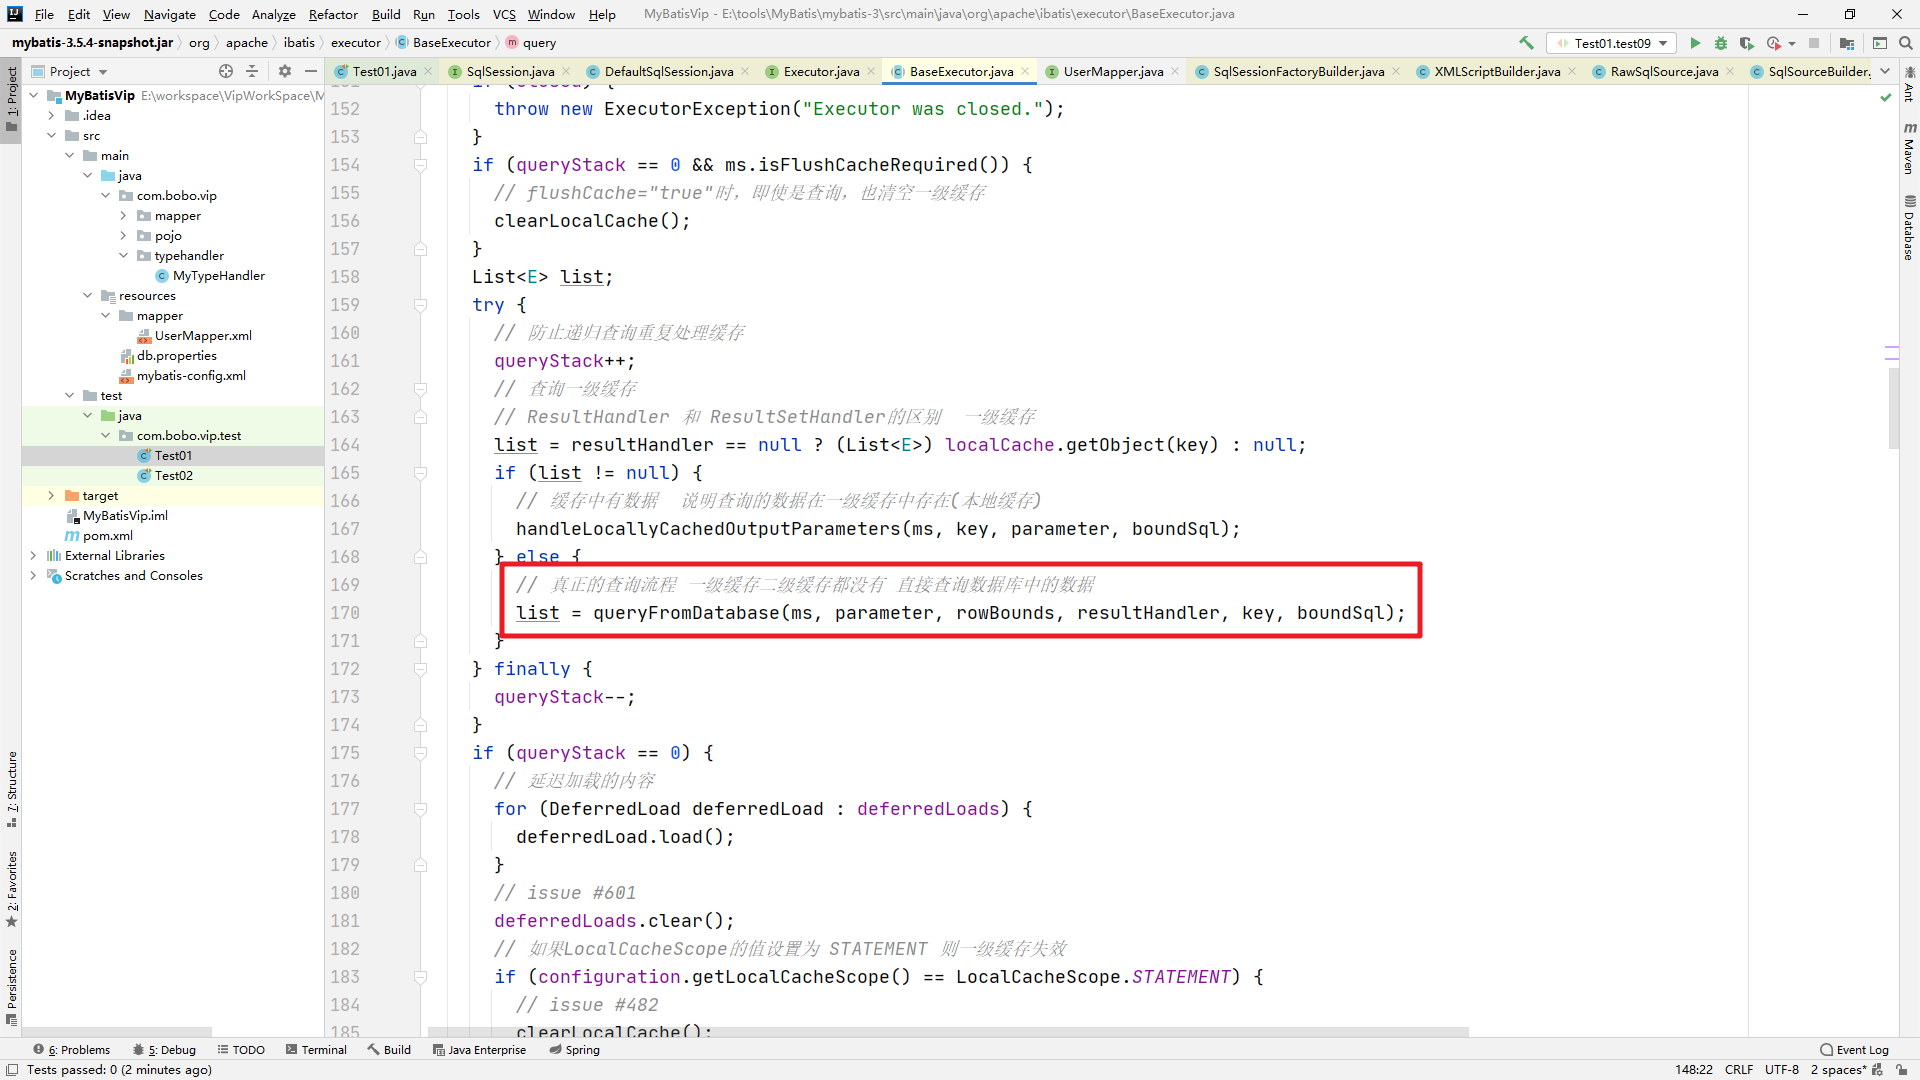Toggle fold marker at line 177 loop
This screenshot has width=1920, height=1080.
[421, 809]
